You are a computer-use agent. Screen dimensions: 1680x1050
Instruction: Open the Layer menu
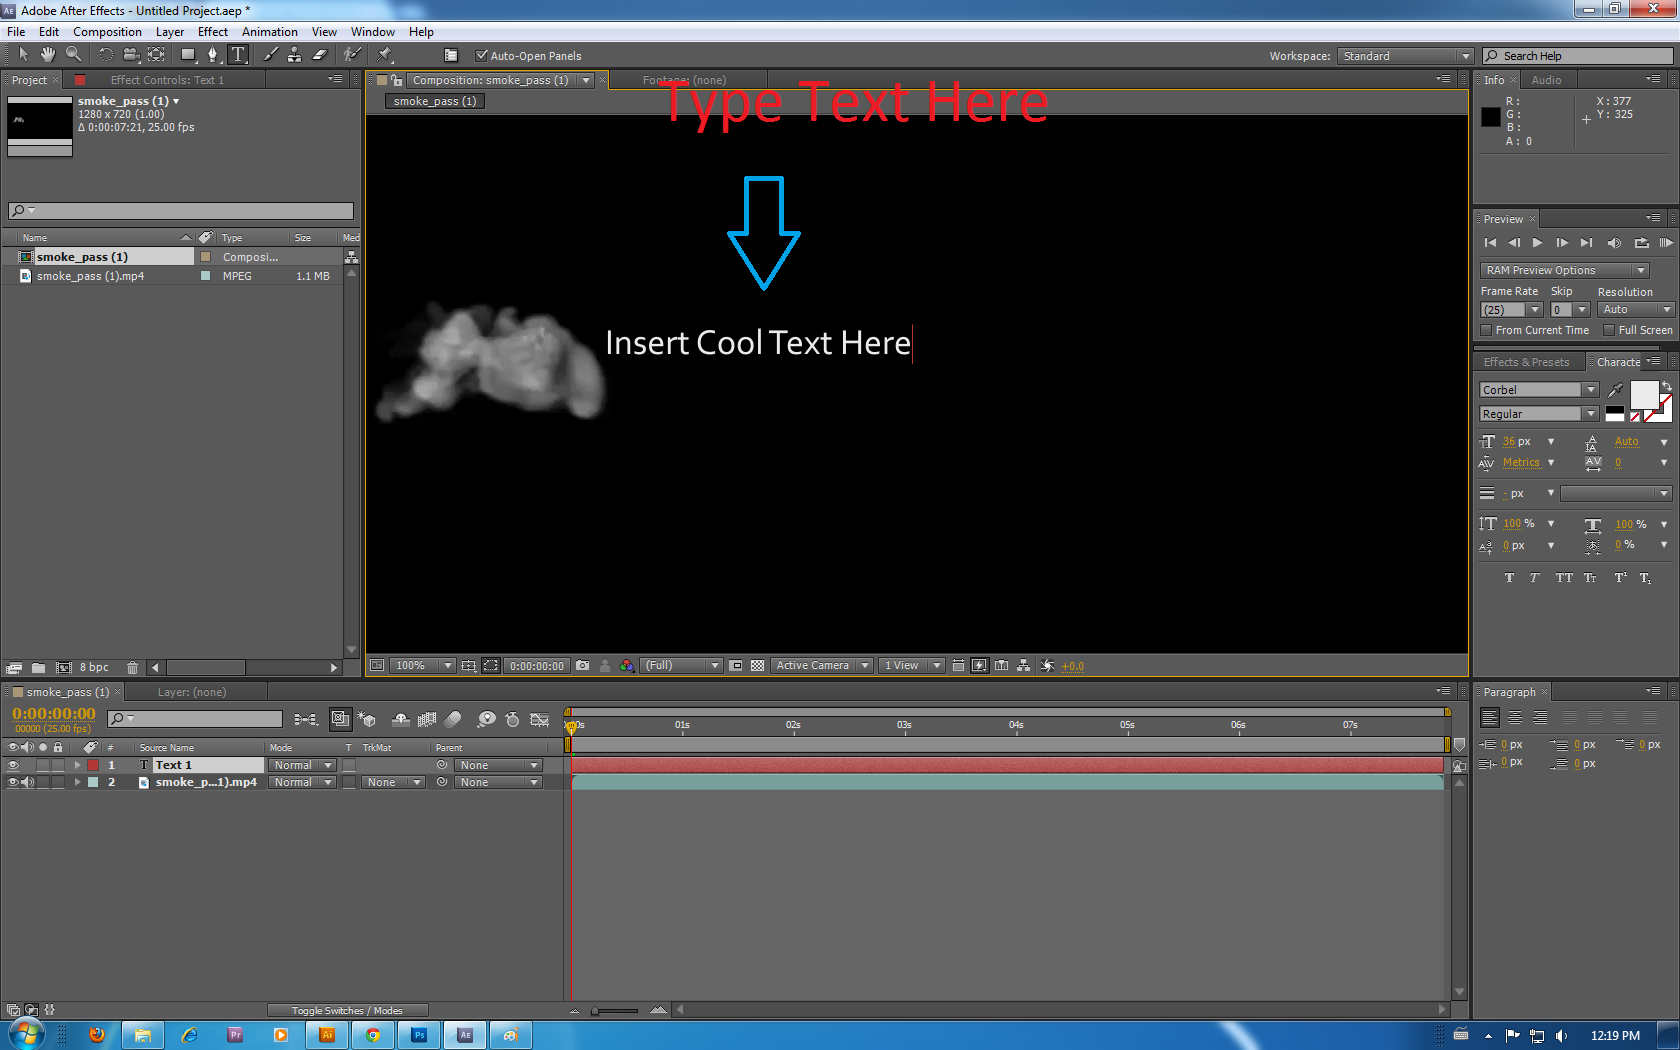click(170, 32)
